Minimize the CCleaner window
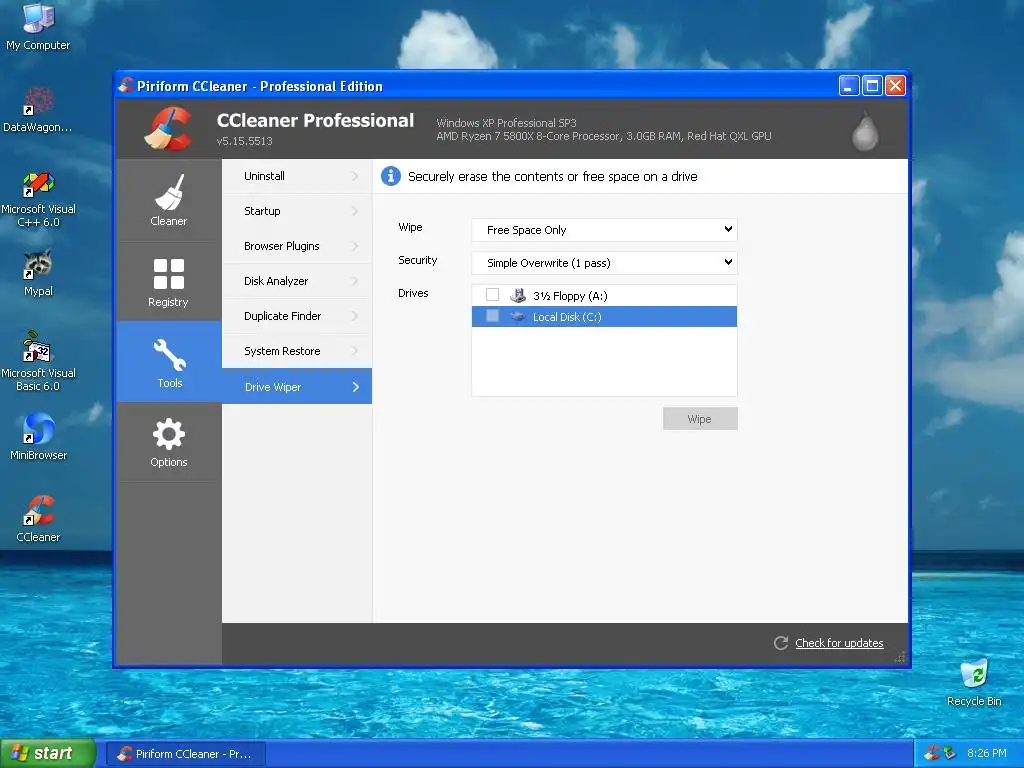The image size is (1024, 768). [x=848, y=86]
